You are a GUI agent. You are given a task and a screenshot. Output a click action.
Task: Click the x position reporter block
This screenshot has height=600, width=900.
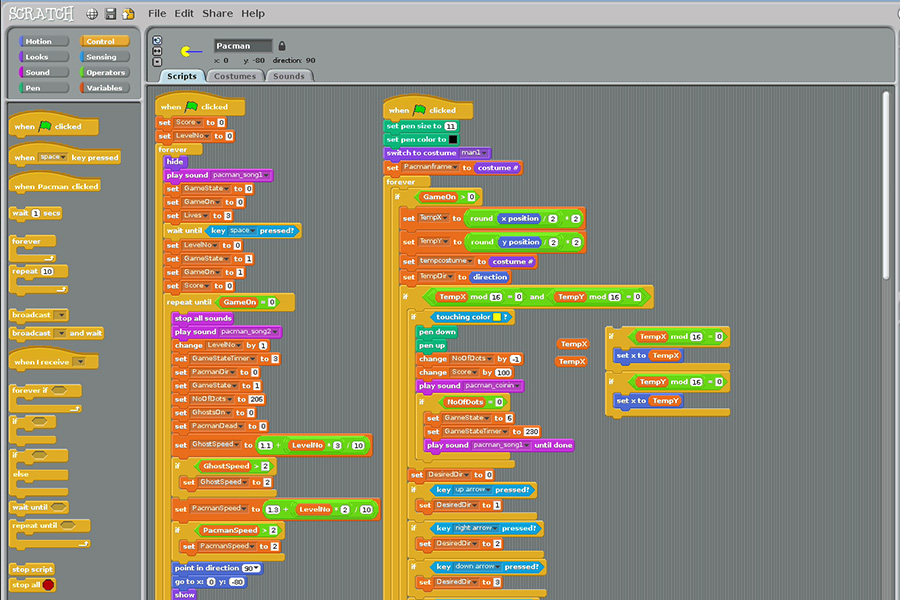(519, 218)
